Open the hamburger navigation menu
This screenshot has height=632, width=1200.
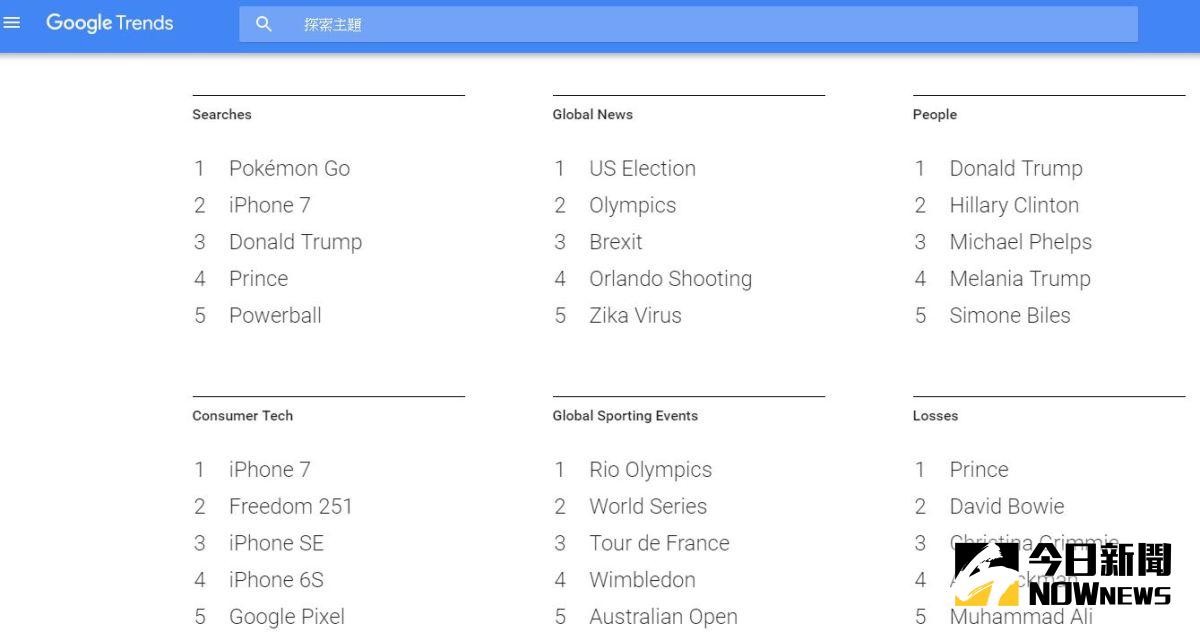tap(12, 23)
